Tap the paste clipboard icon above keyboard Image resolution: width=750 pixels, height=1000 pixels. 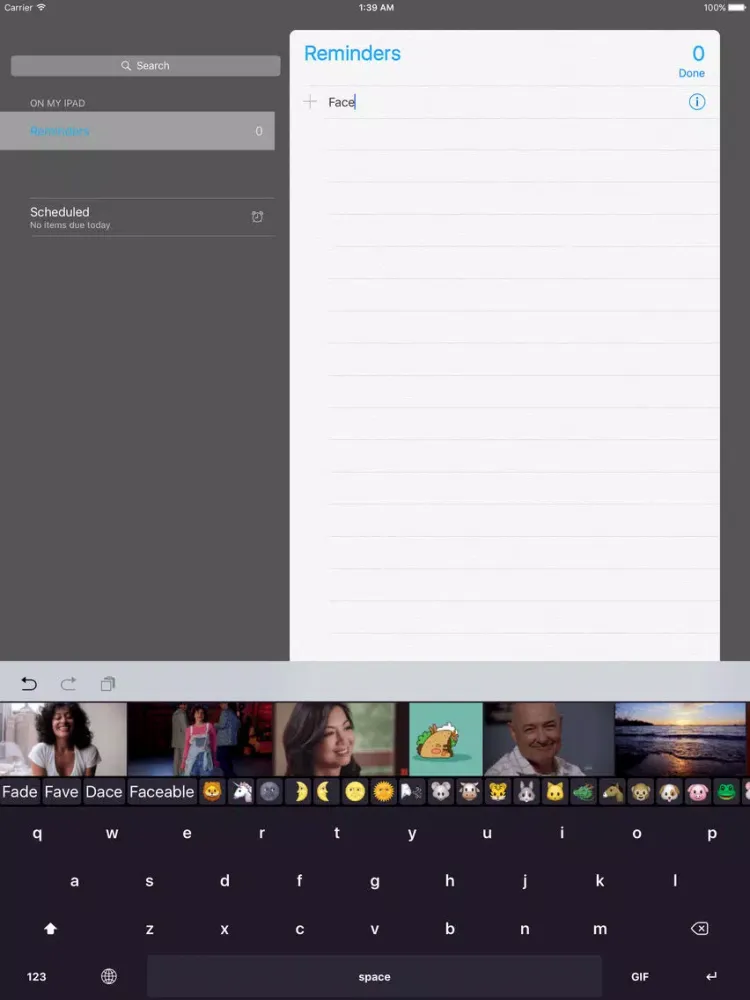click(108, 684)
